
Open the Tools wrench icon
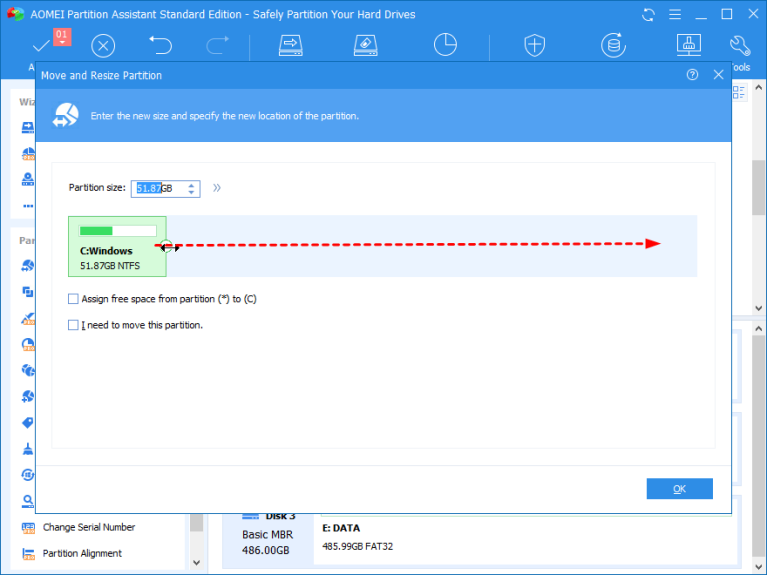click(x=740, y=46)
